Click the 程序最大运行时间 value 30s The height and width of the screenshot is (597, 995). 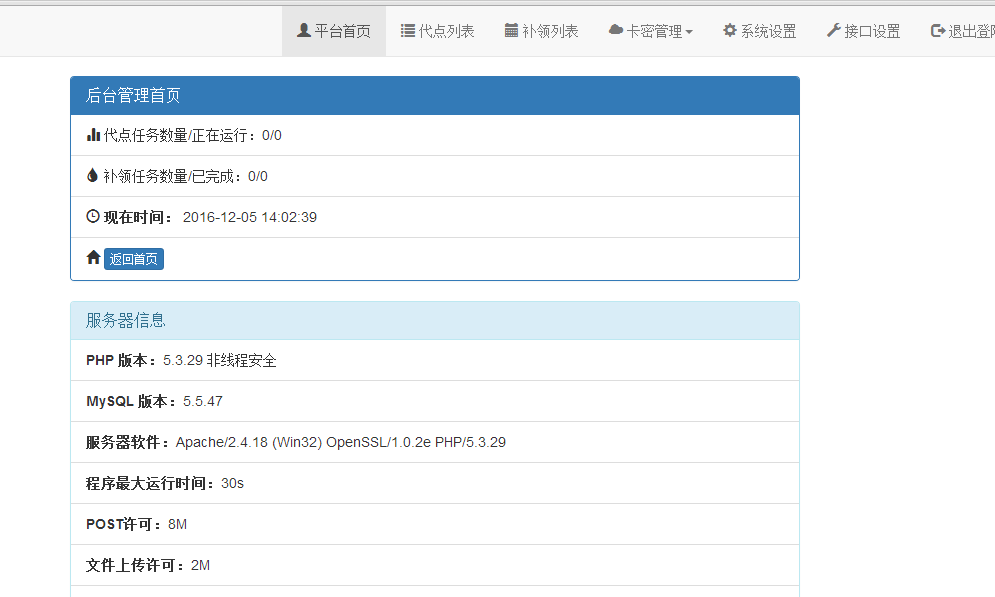[232, 483]
